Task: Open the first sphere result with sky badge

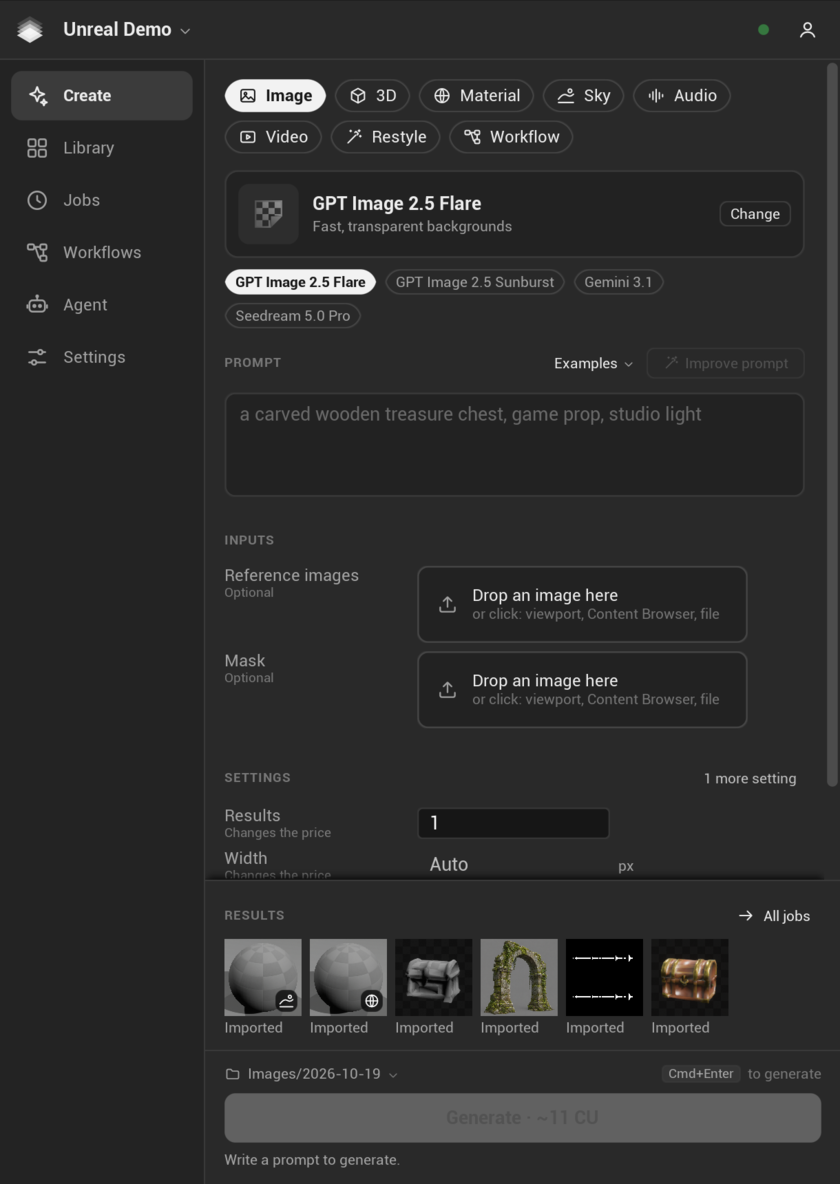Action: click(x=263, y=977)
